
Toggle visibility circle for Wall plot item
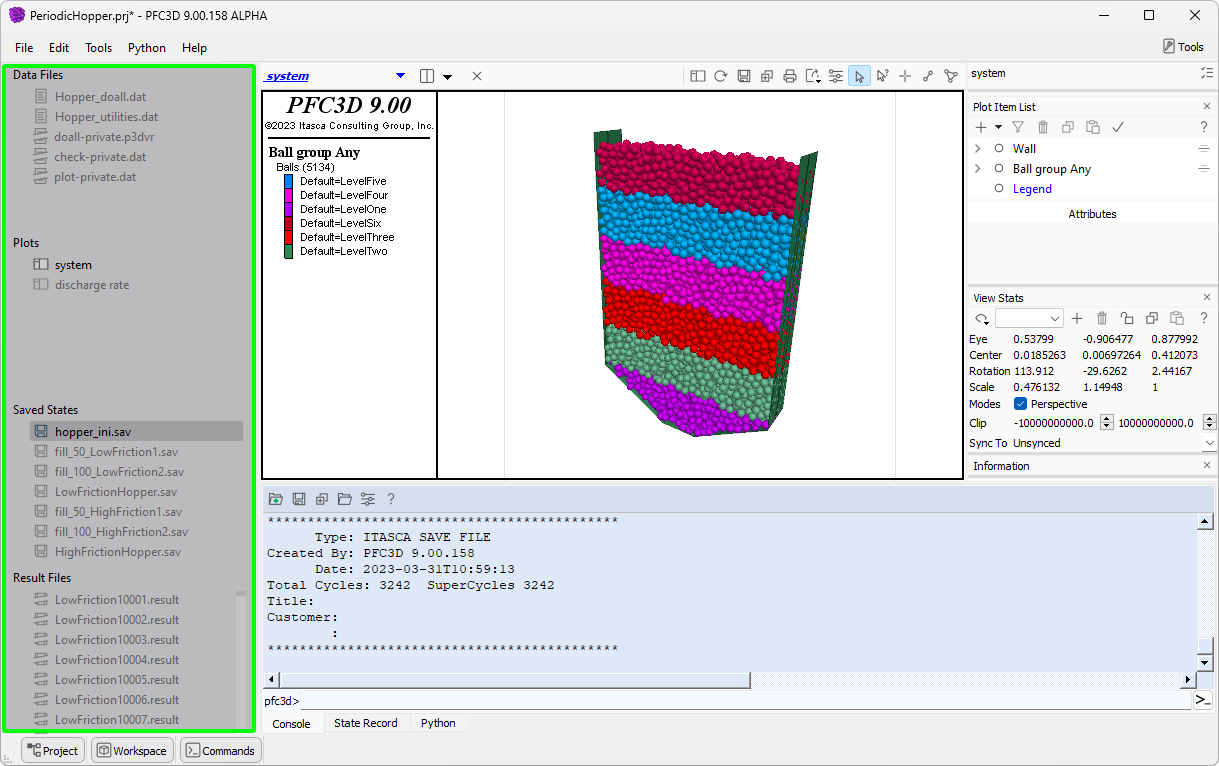[998, 148]
